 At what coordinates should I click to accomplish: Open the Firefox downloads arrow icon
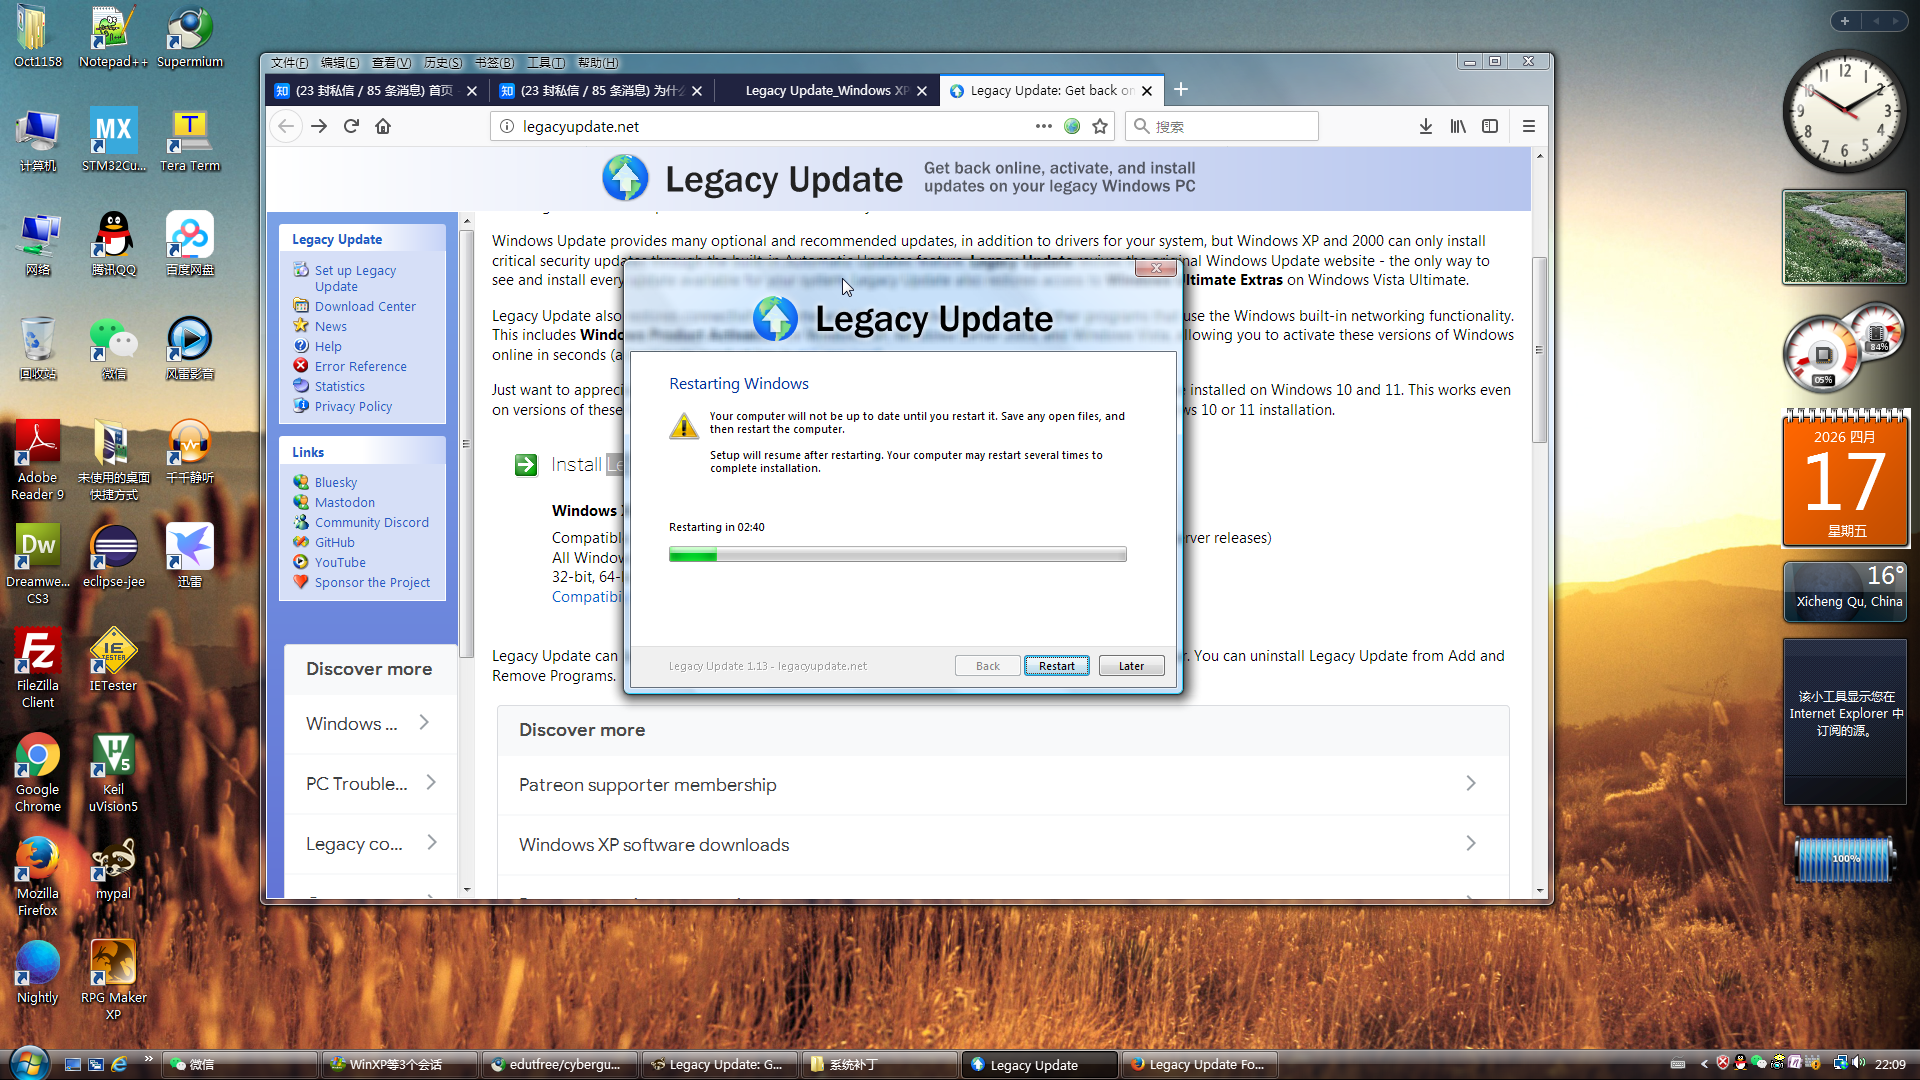tap(1425, 126)
